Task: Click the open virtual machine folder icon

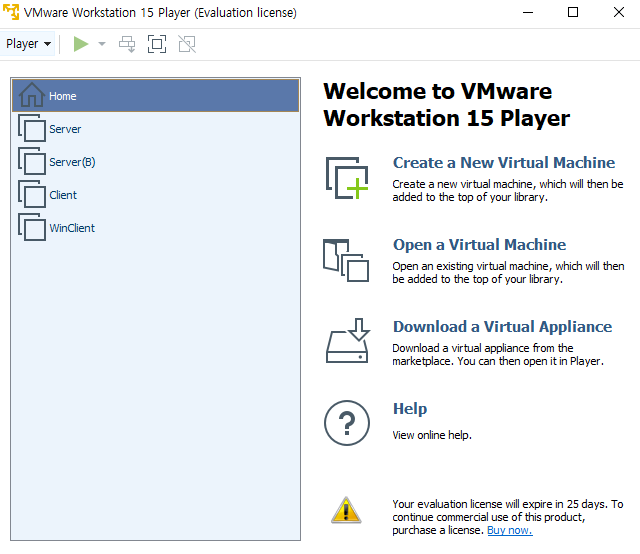Action: [346, 260]
